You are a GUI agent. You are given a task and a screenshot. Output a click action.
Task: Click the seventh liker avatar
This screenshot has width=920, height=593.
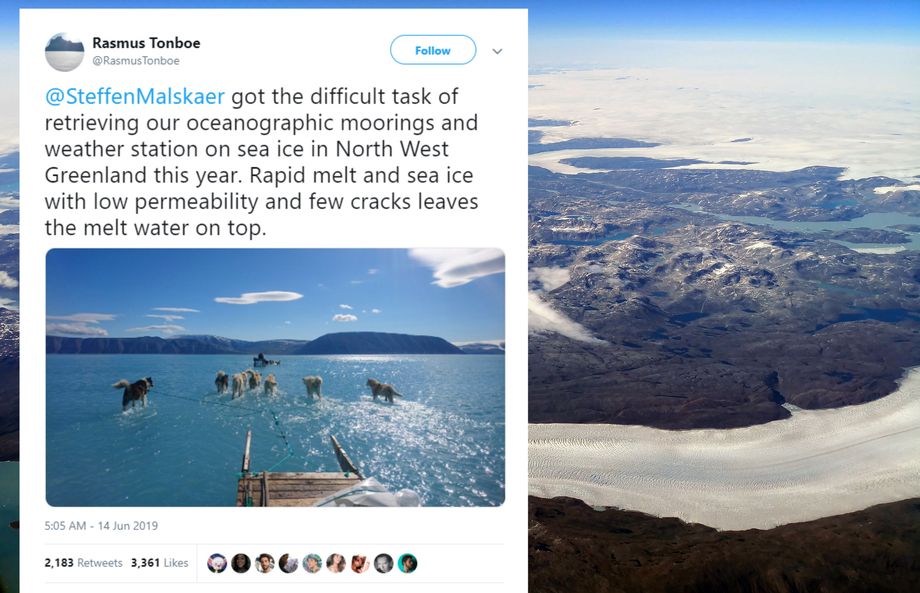click(360, 563)
